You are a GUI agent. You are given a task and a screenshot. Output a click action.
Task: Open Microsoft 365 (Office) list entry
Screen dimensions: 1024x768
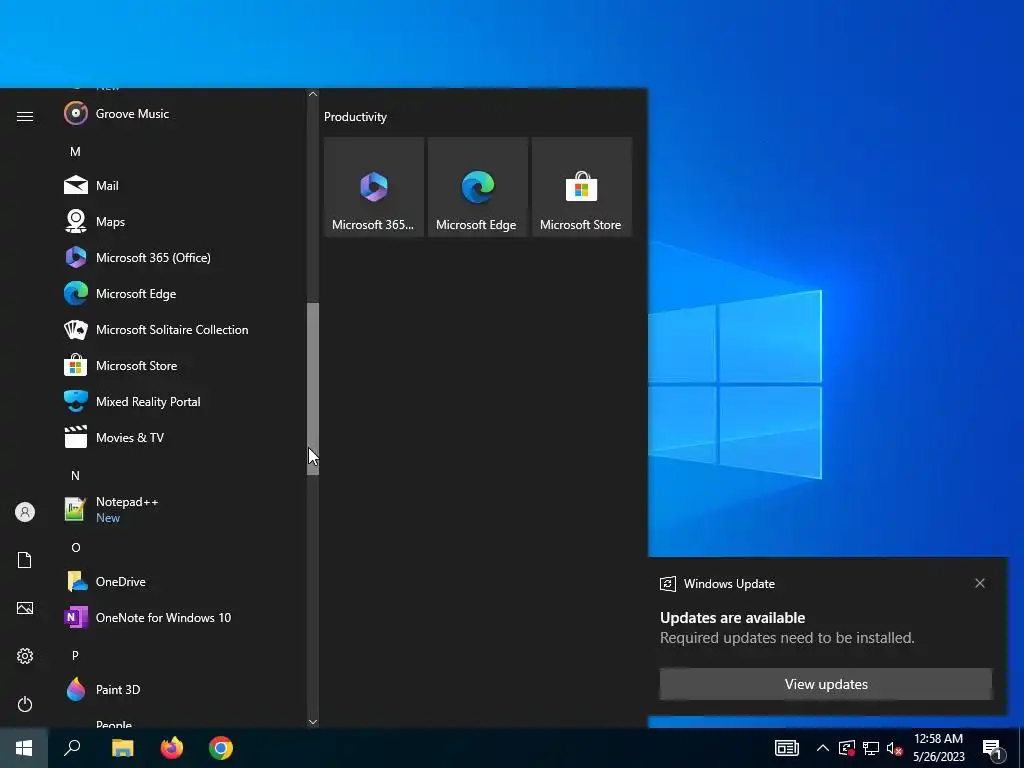(x=181, y=257)
